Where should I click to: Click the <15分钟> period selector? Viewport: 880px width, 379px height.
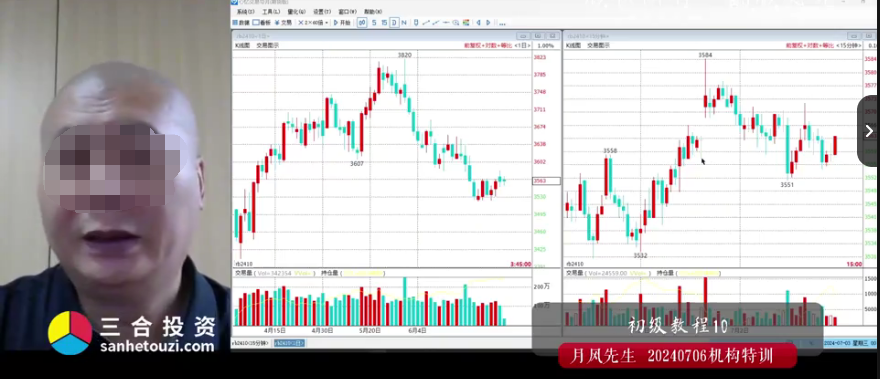point(849,45)
